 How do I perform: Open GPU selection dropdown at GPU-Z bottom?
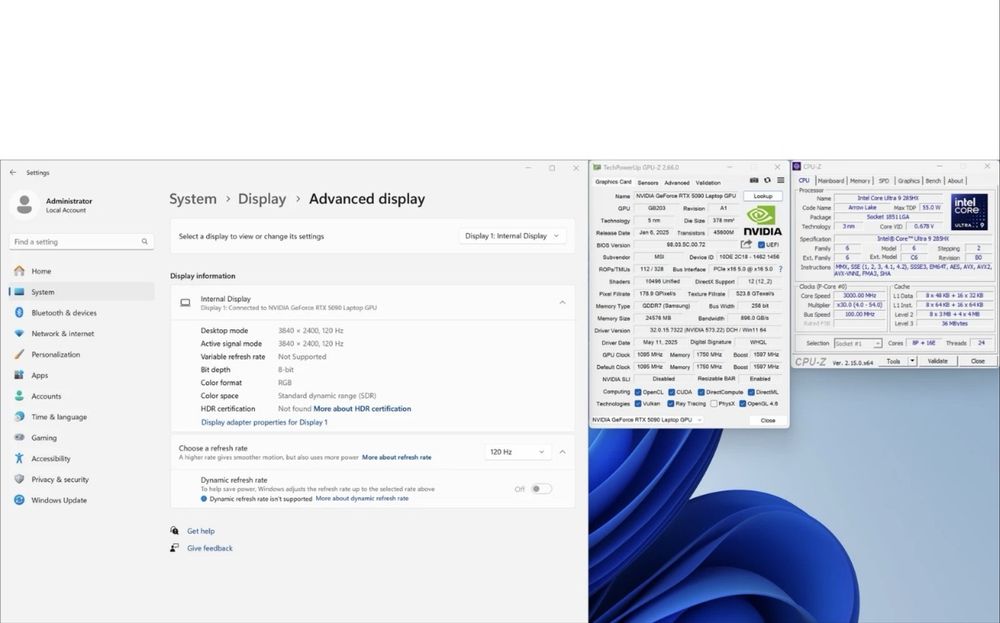pos(647,420)
